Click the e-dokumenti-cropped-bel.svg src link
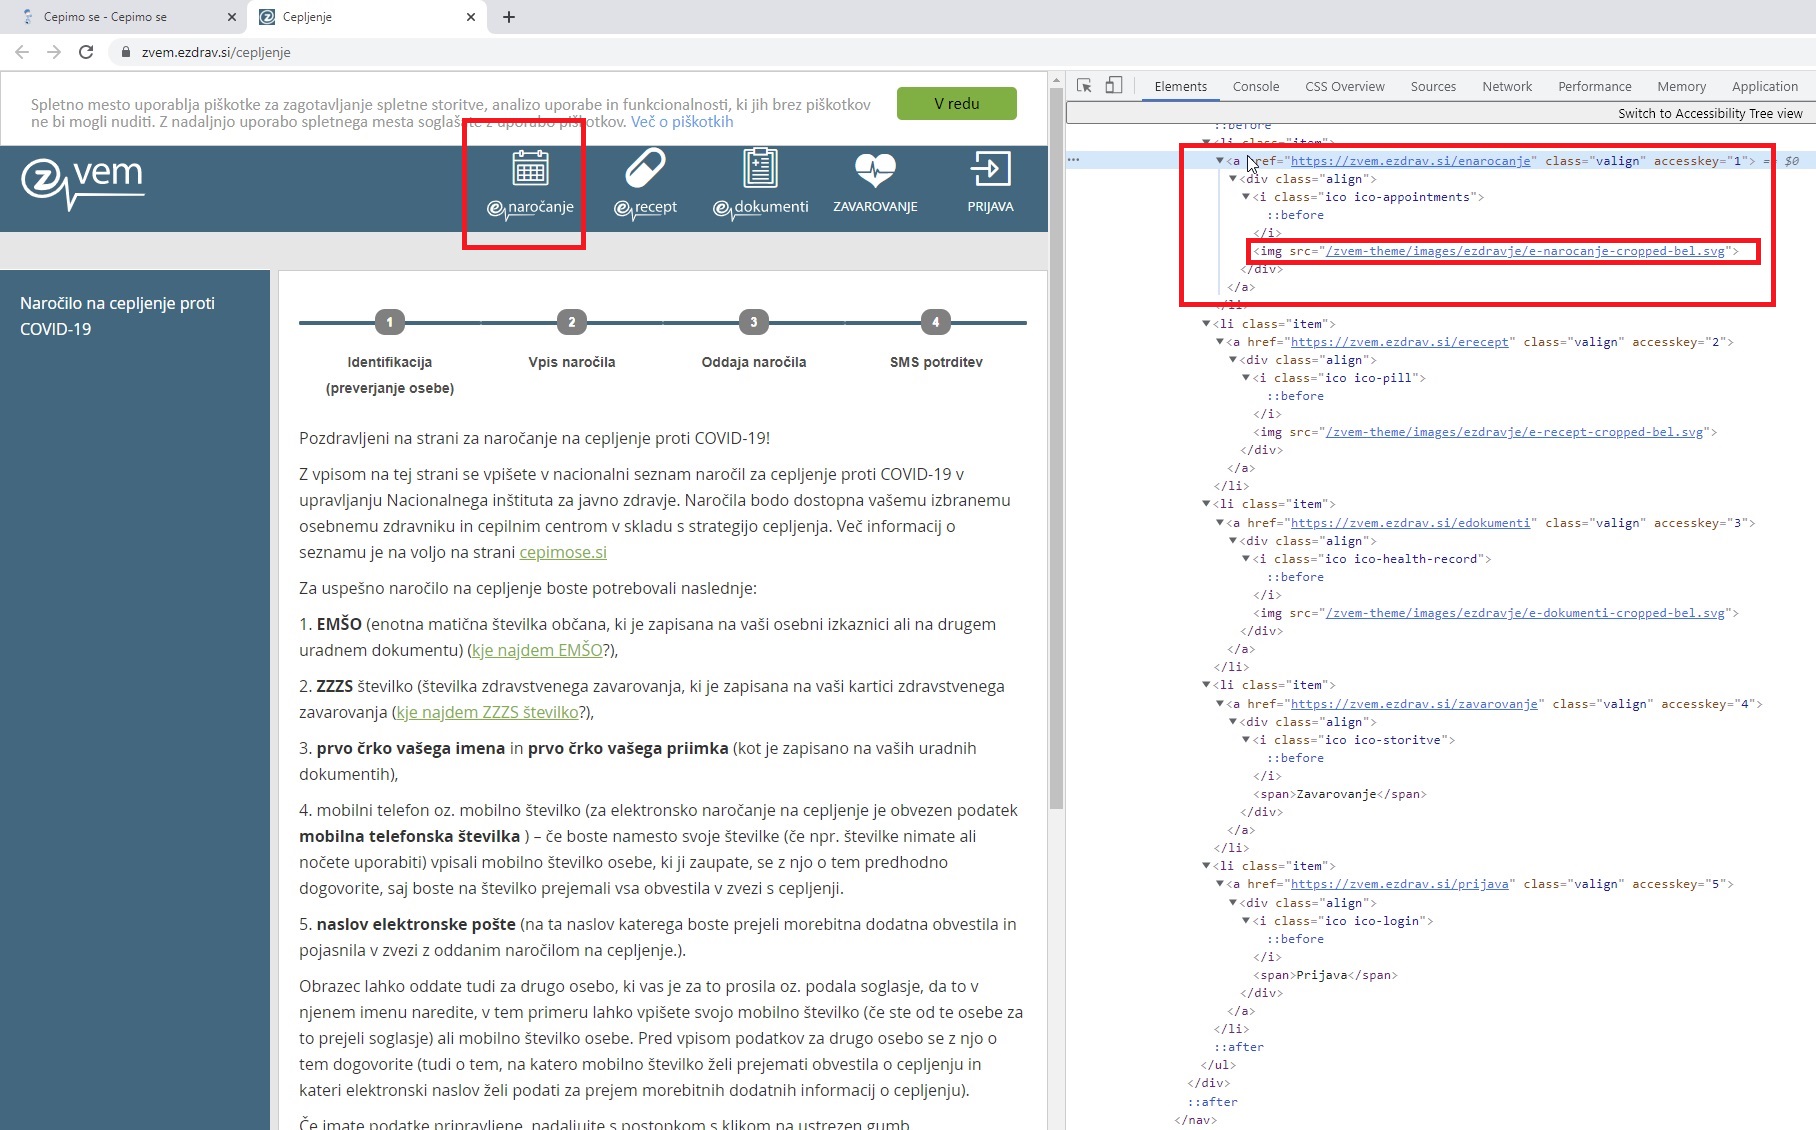The width and height of the screenshot is (1816, 1130). (1525, 613)
